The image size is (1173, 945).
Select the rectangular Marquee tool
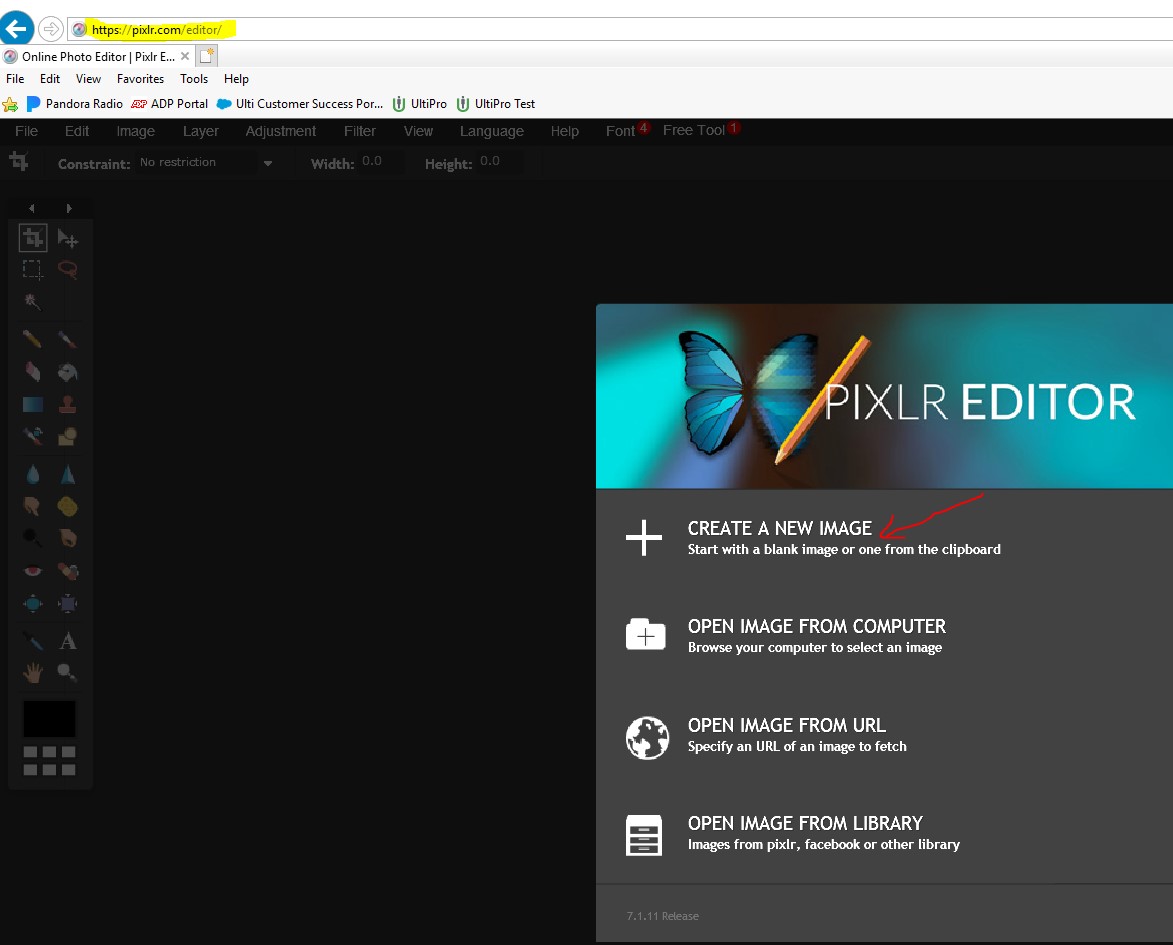point(32,269)
